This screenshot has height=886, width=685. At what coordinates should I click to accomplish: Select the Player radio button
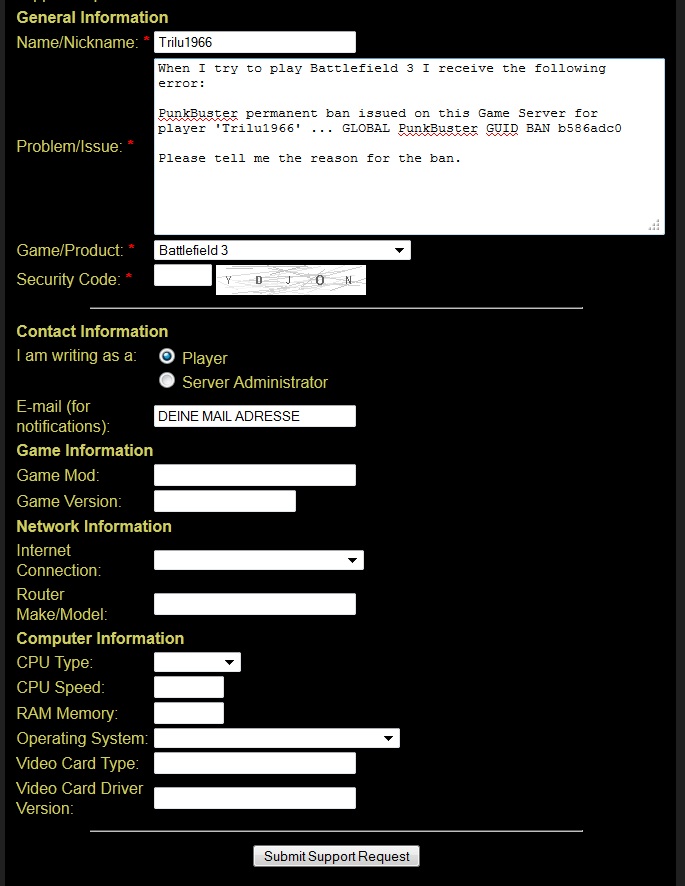click(x=167, y=357)
